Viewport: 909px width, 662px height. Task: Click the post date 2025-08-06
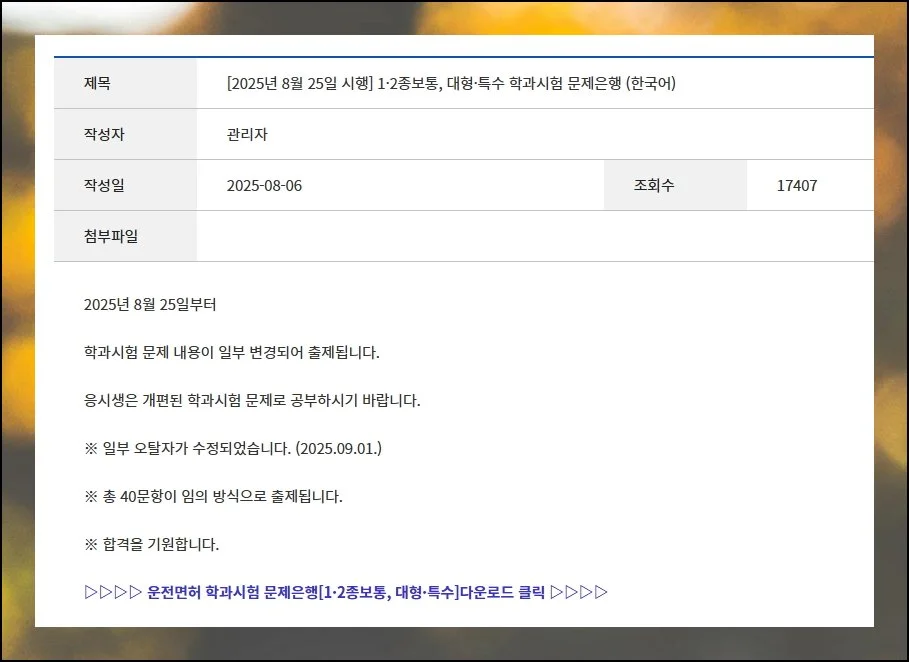264,185
